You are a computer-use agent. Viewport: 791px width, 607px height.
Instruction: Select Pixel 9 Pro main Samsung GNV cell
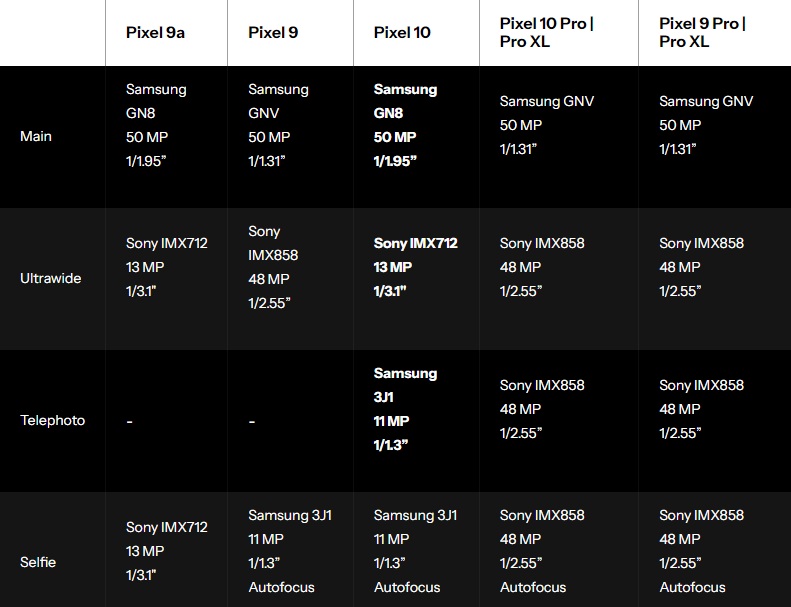[706, 125]
